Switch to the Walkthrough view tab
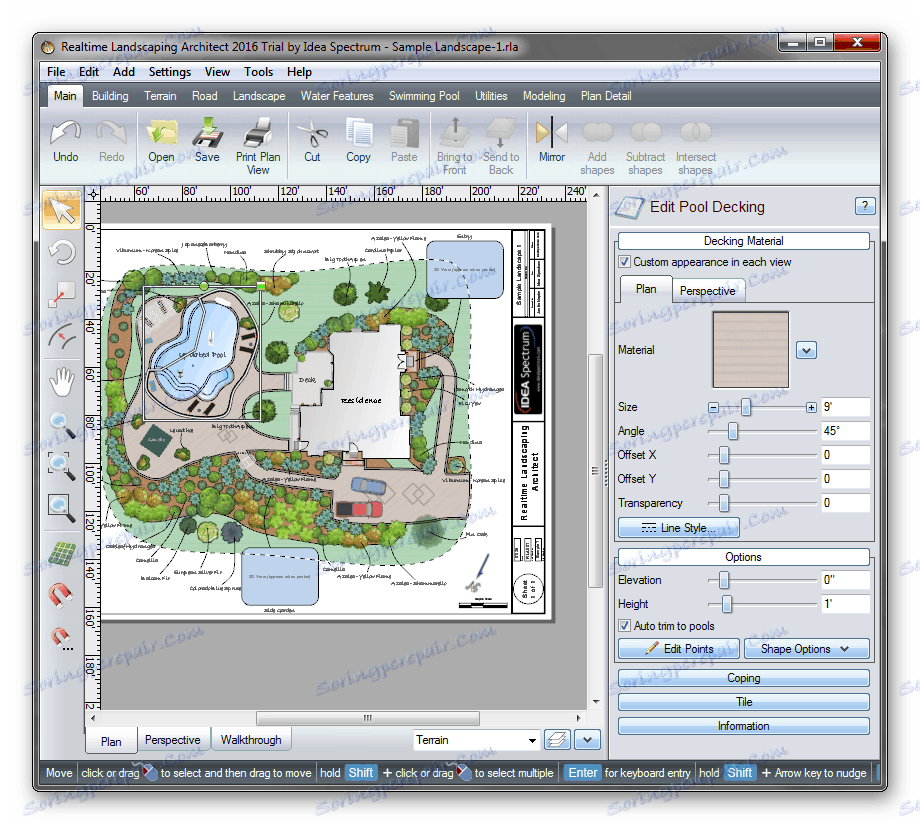The height and width of the screenshot is (824, 920). pos(251,740)
